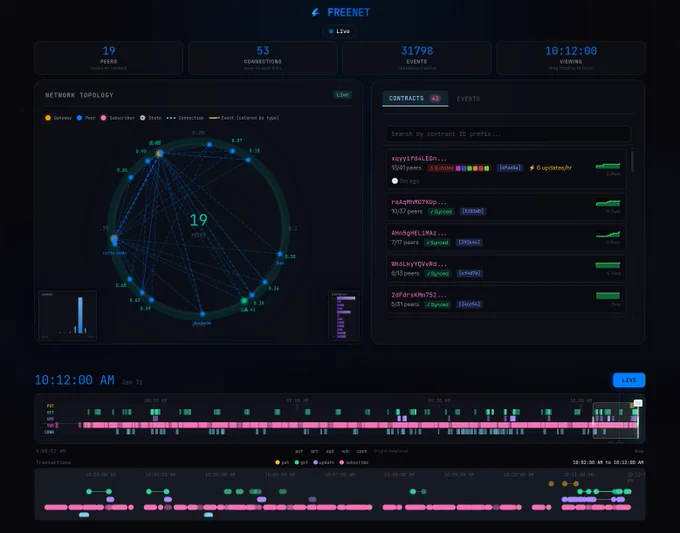The image size is (680, 533).
Task: Open contract 2dFdrsKMn752
Action: [506, 299]
